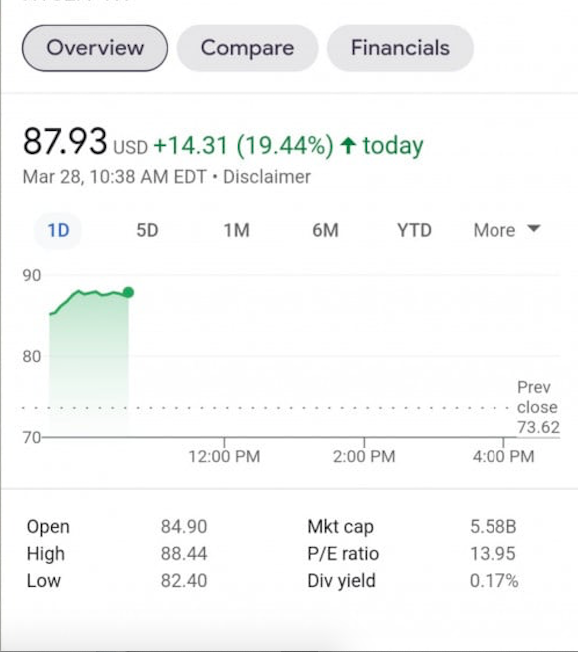
Task: Open the Disclaimer link
Action: [267, 177]
